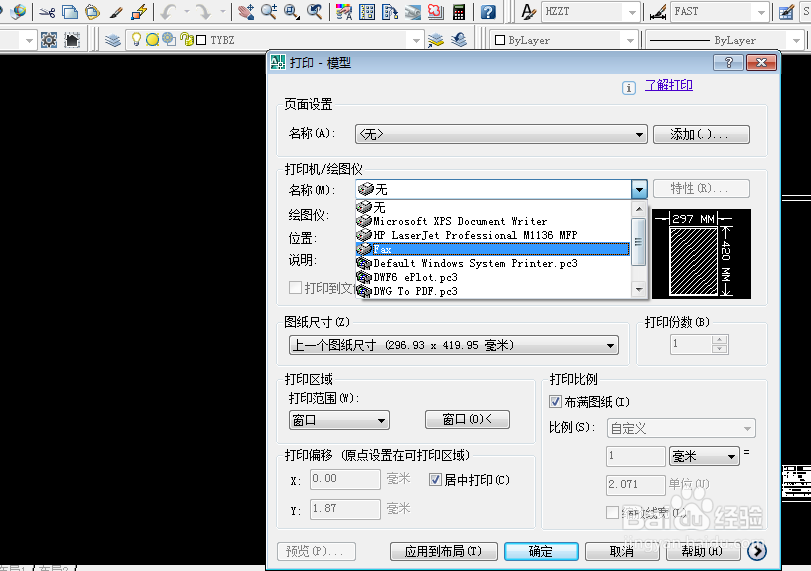Click the Redo arrow icon
The width and height of the screenshot is (811, 571).
(203, 11)
